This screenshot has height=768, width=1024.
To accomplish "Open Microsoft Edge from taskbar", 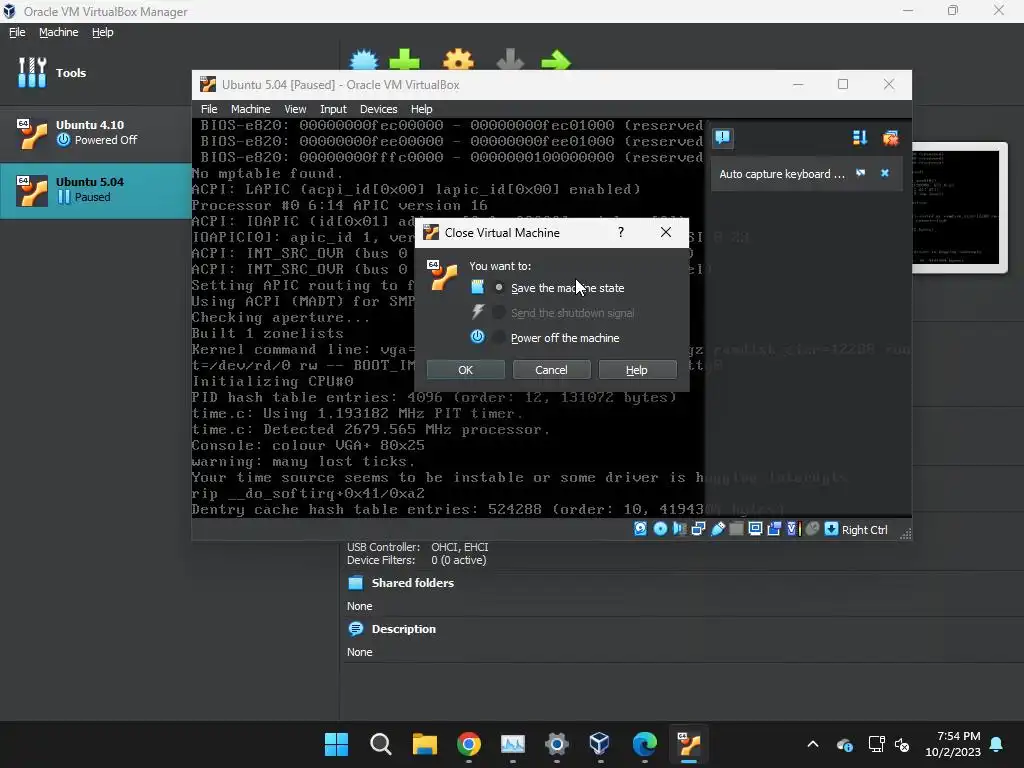I will pyautogui.click(x=645, y=744).
